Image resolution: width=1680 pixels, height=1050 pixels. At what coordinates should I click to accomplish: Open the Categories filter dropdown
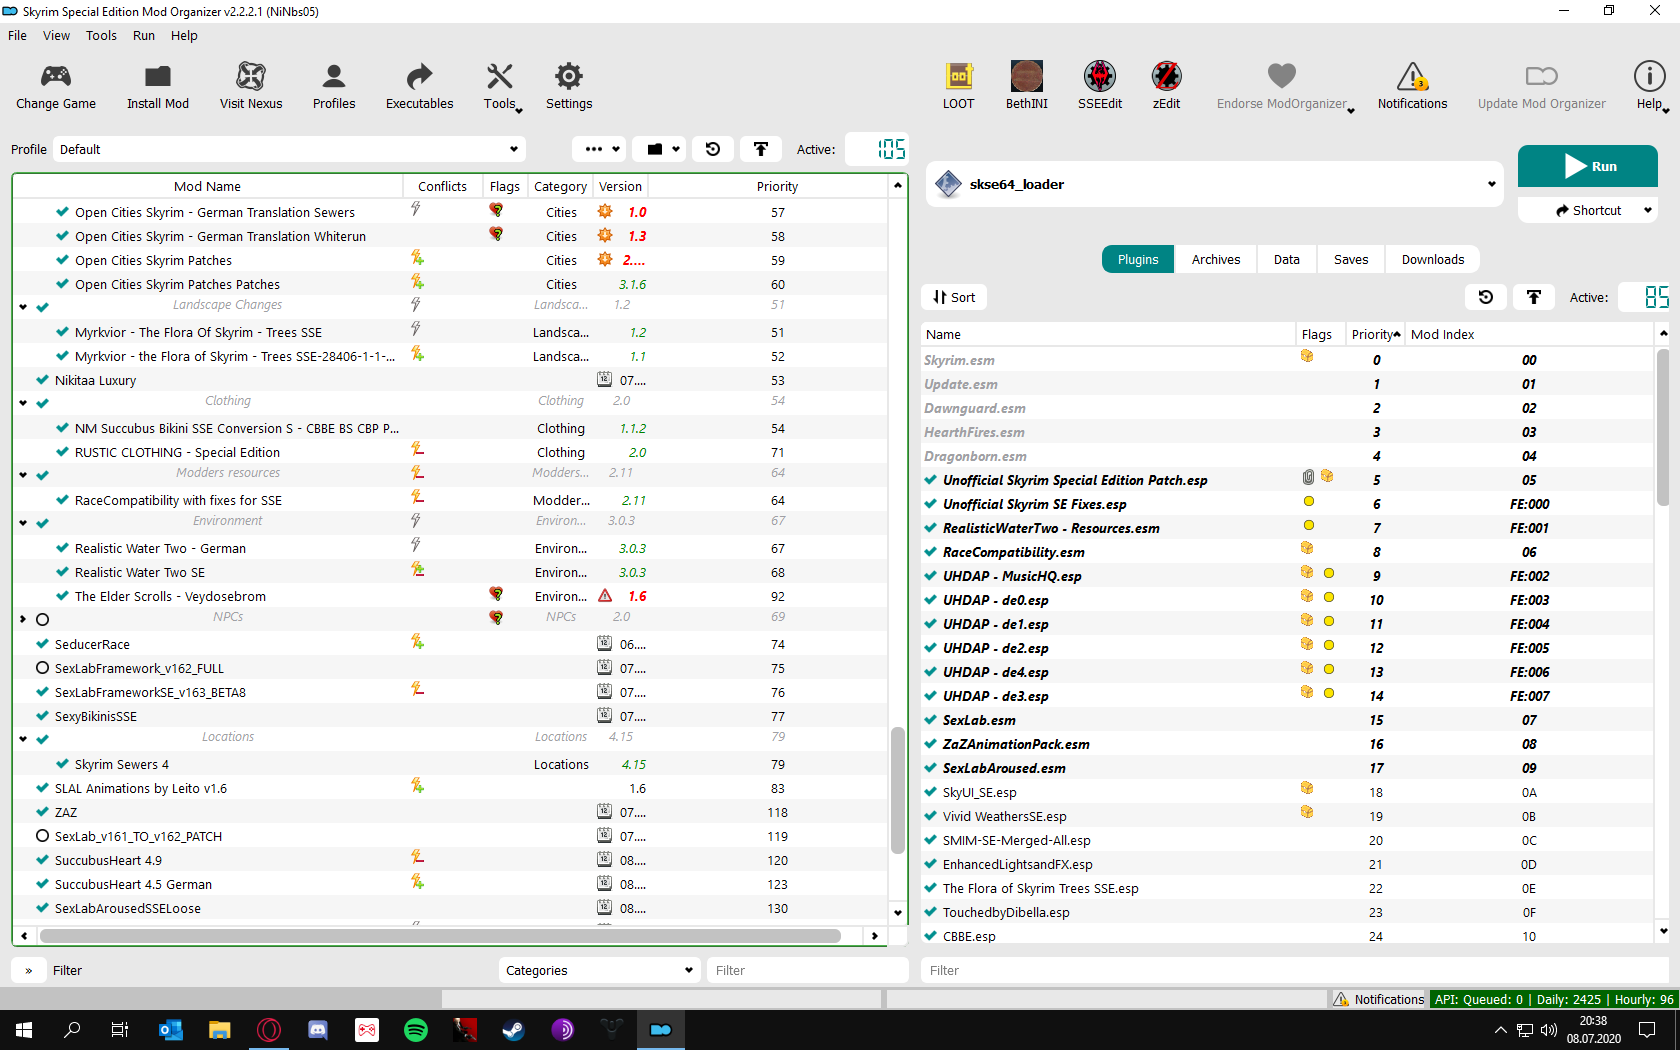[599, 970]
